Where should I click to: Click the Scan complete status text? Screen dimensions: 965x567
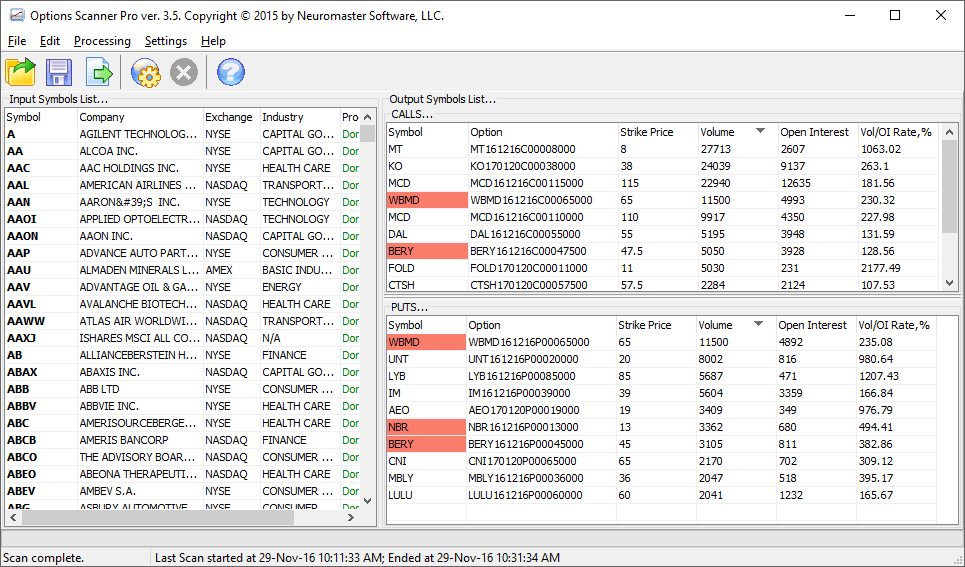tap(44, 558)
